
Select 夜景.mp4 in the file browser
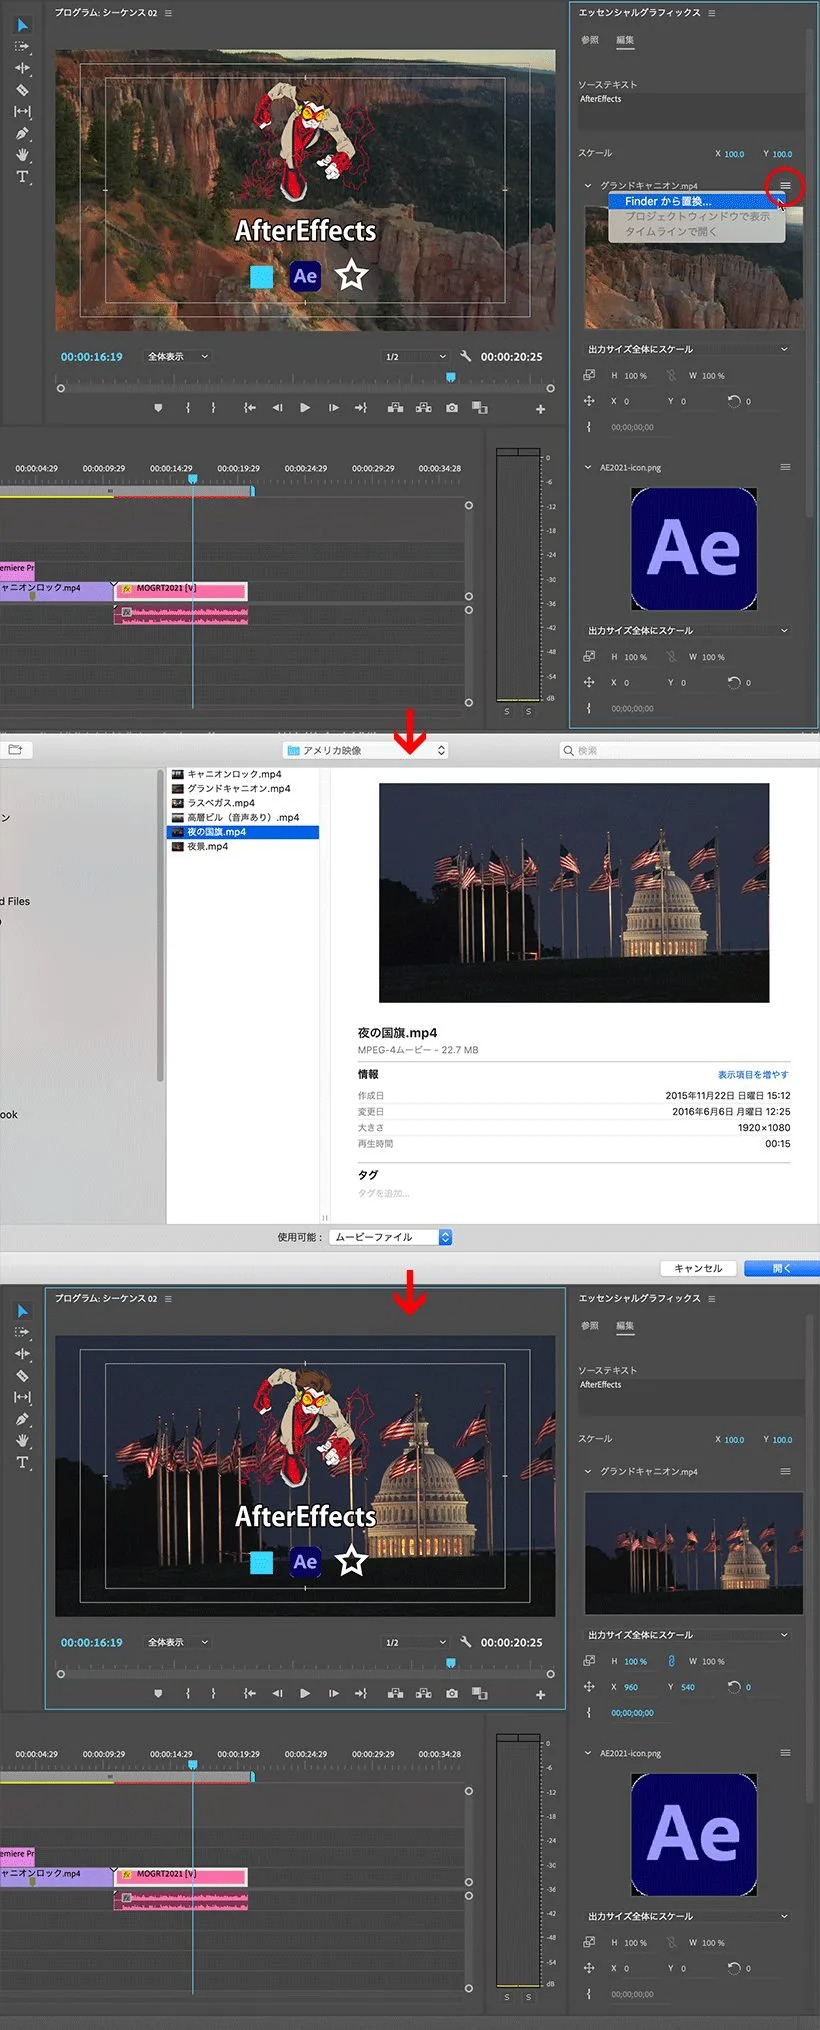(x=207, y=846)
